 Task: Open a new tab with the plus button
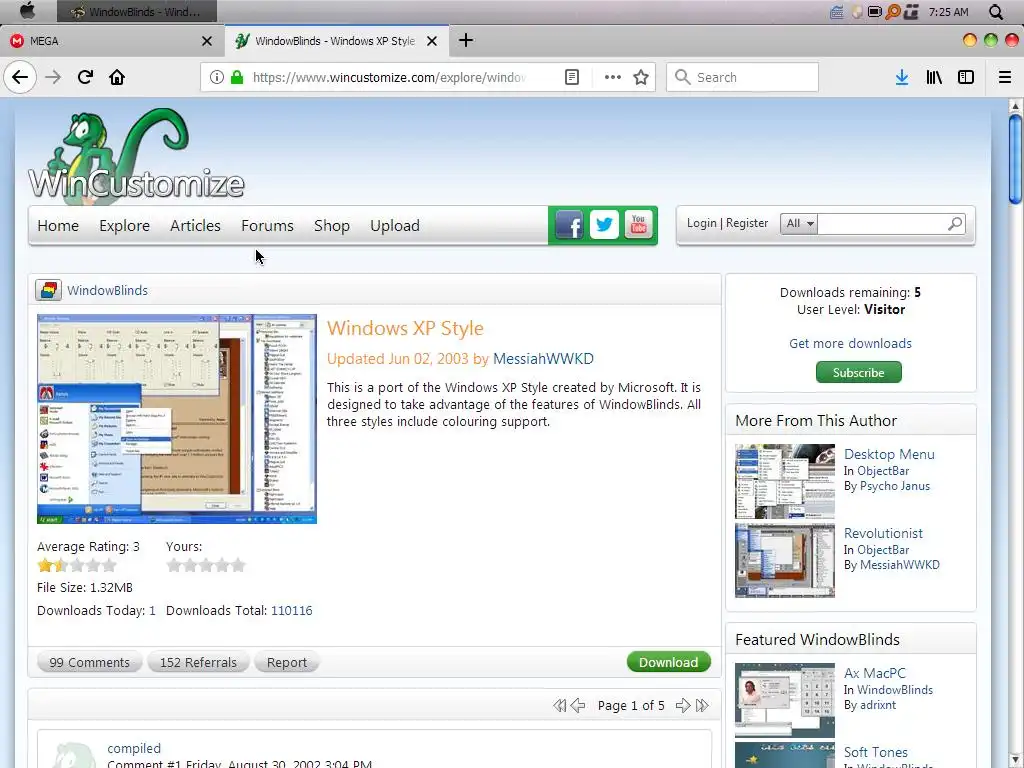[x=466, y=40]
